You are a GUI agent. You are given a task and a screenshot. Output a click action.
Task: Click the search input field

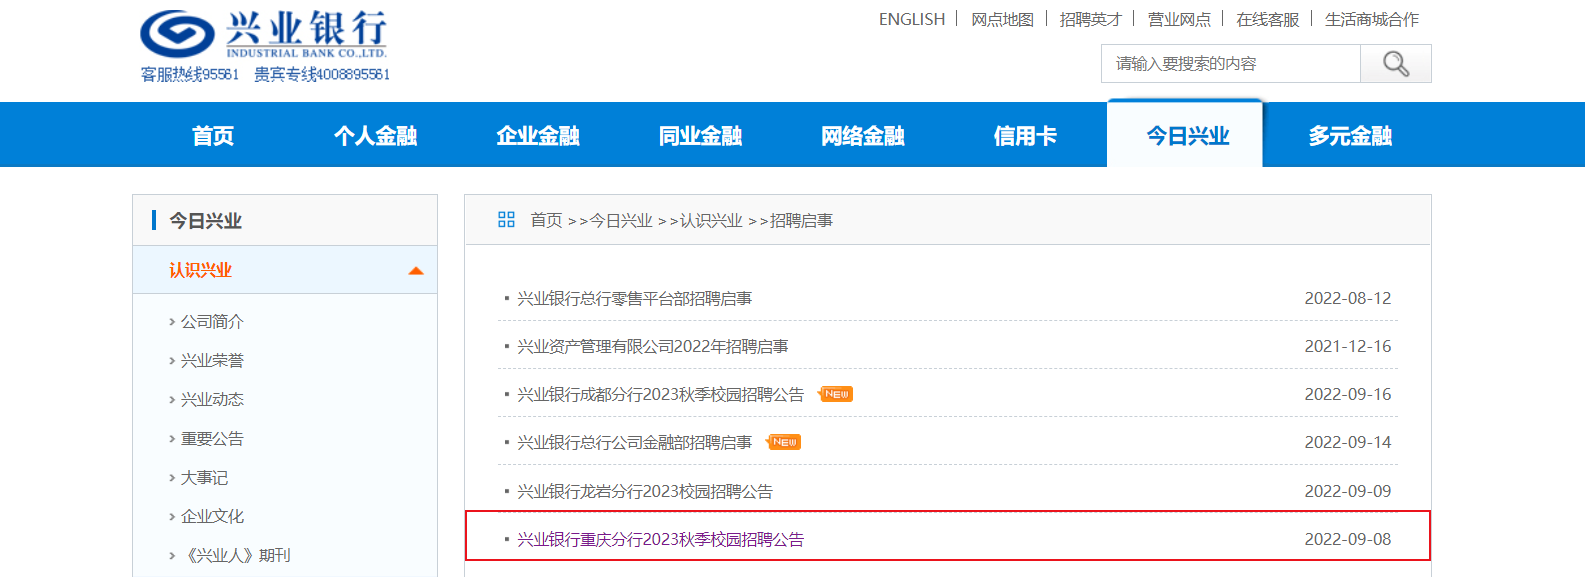[x=1231, y=64]
